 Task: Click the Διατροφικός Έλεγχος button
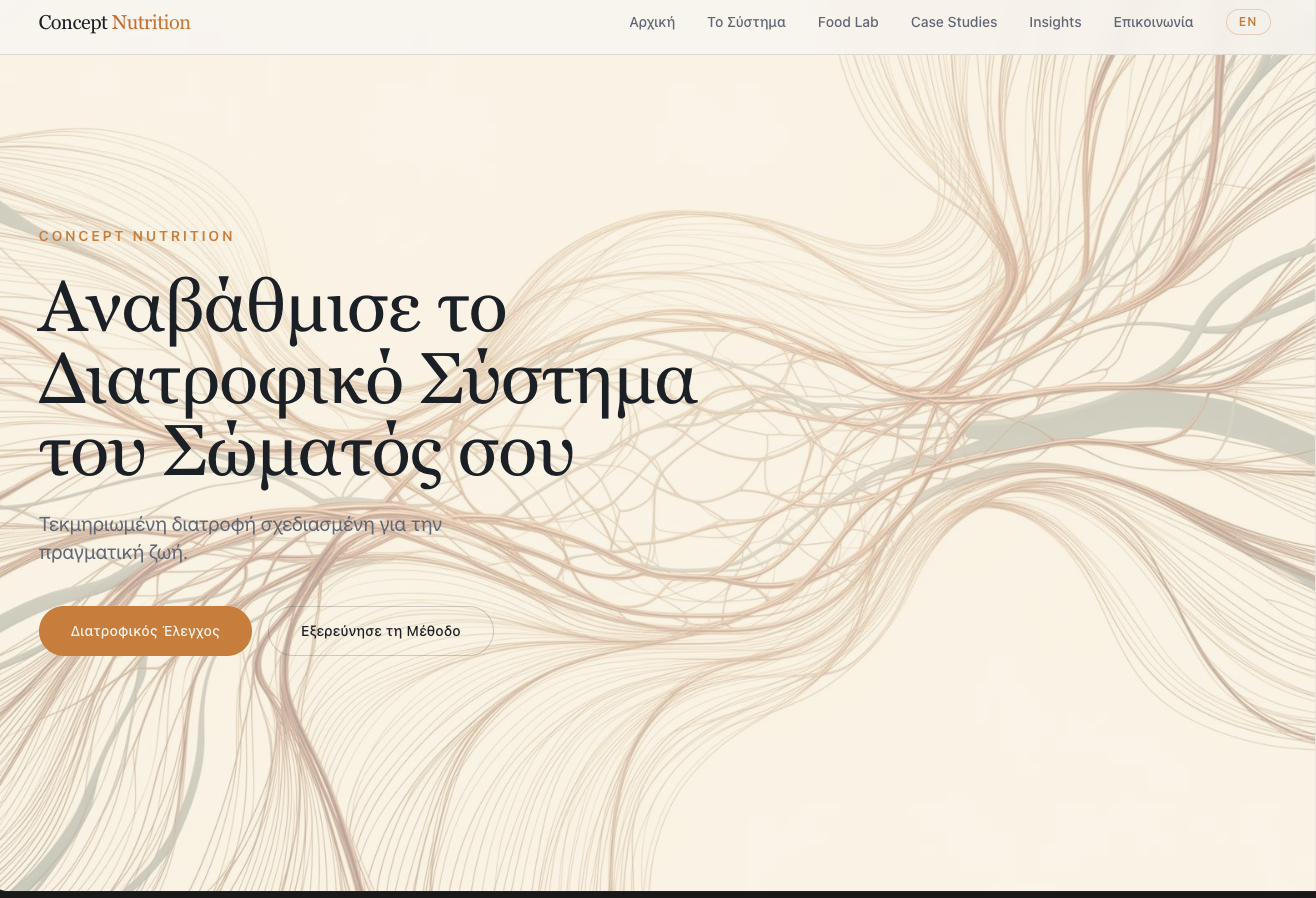coord(145,631)
